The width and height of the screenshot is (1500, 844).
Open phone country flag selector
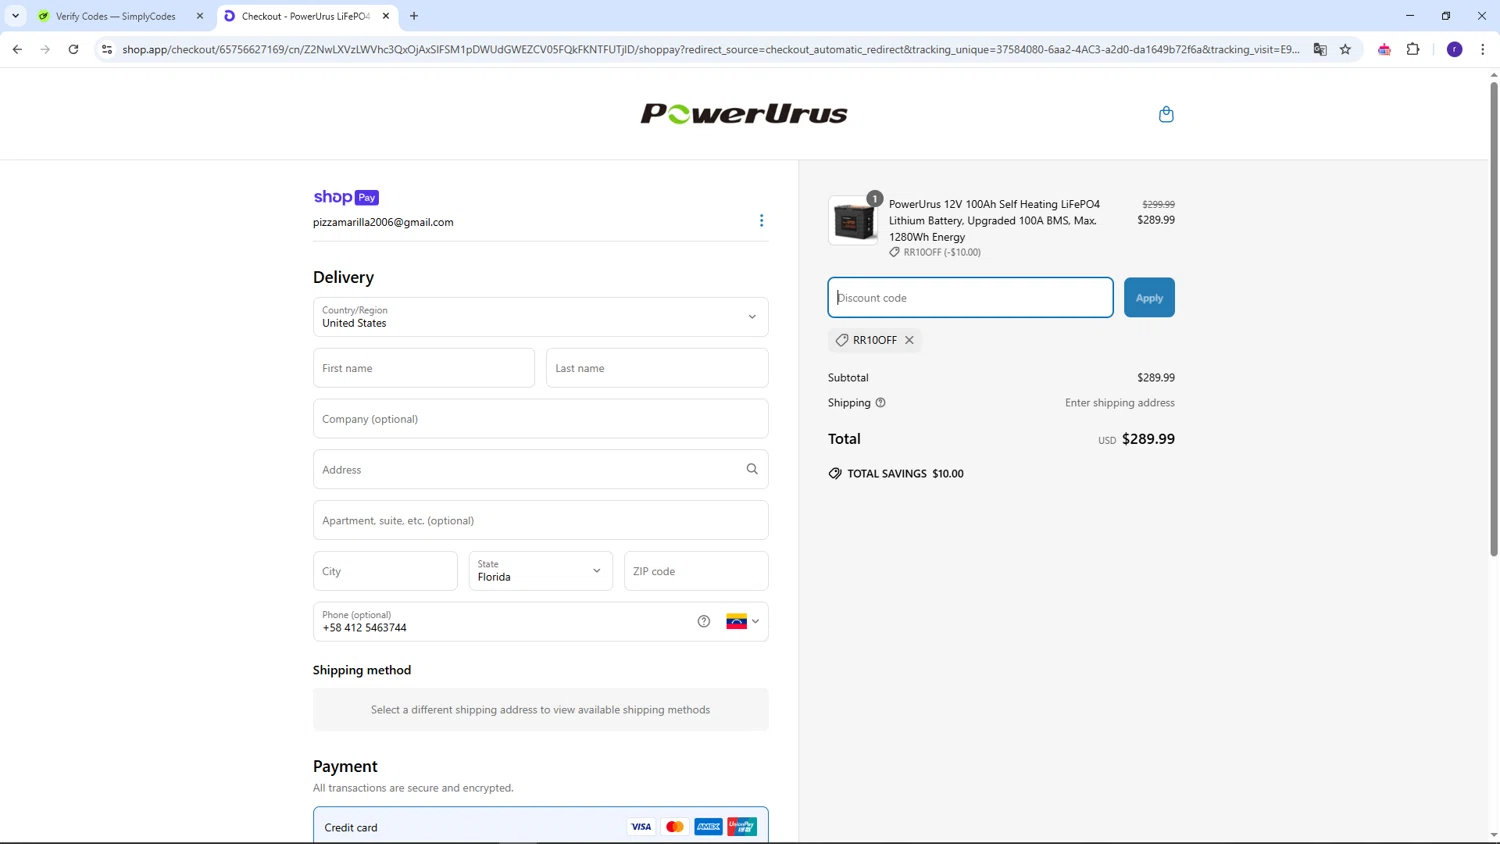742,621
